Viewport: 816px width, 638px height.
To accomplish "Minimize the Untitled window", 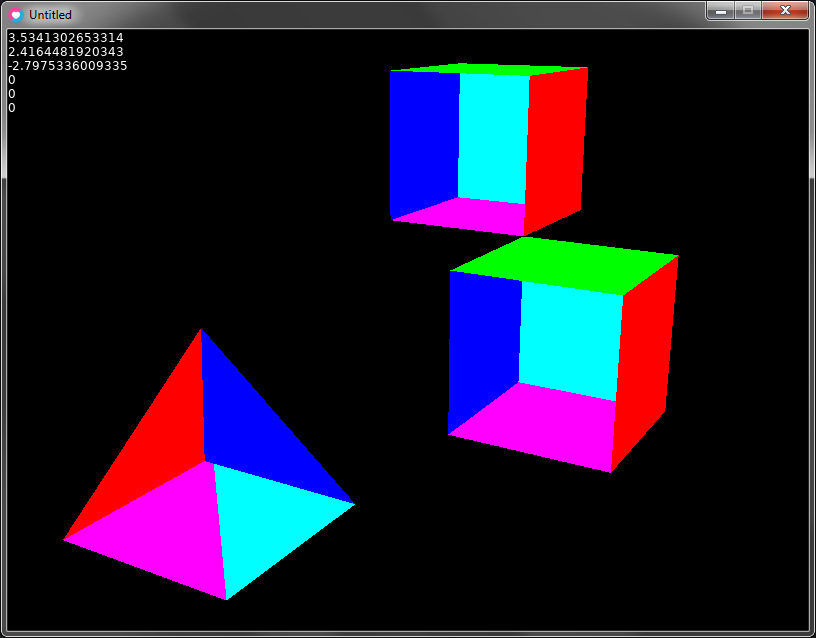I will (721, 10).
